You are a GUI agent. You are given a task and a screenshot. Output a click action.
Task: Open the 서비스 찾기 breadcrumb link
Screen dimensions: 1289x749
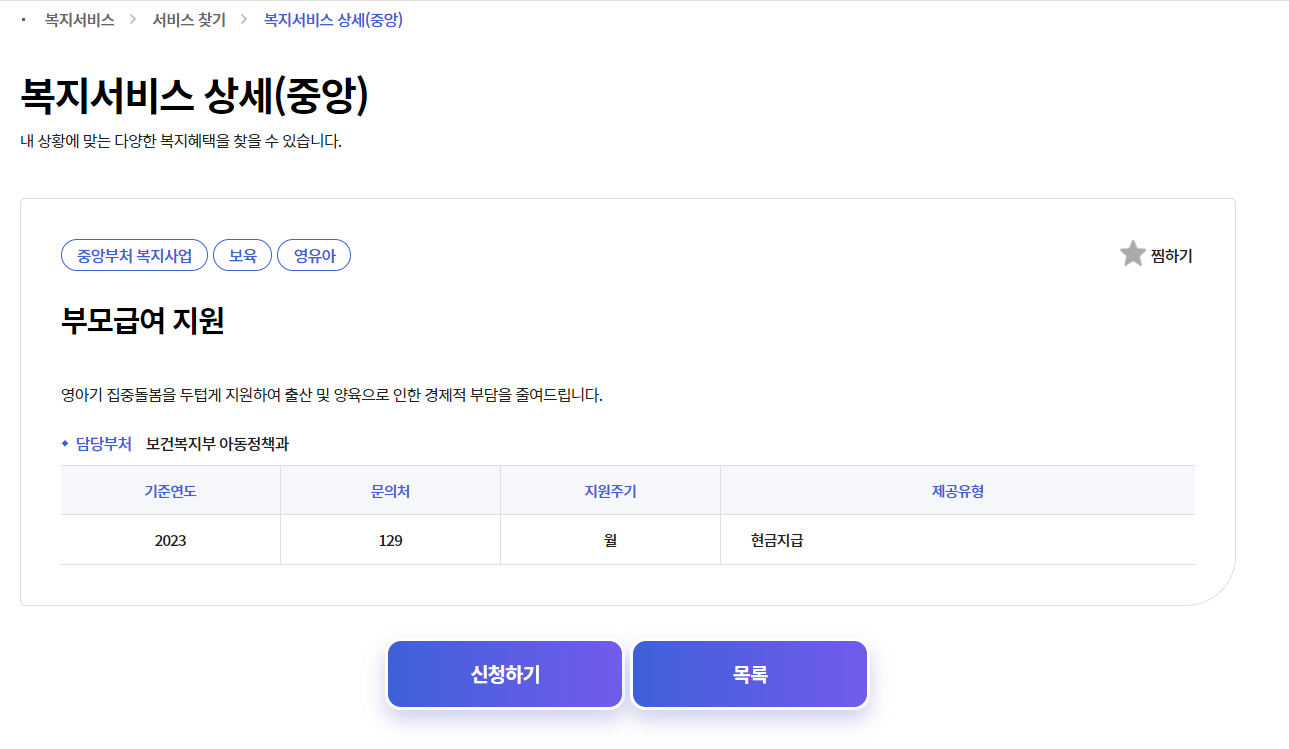[x=188, y=18]
